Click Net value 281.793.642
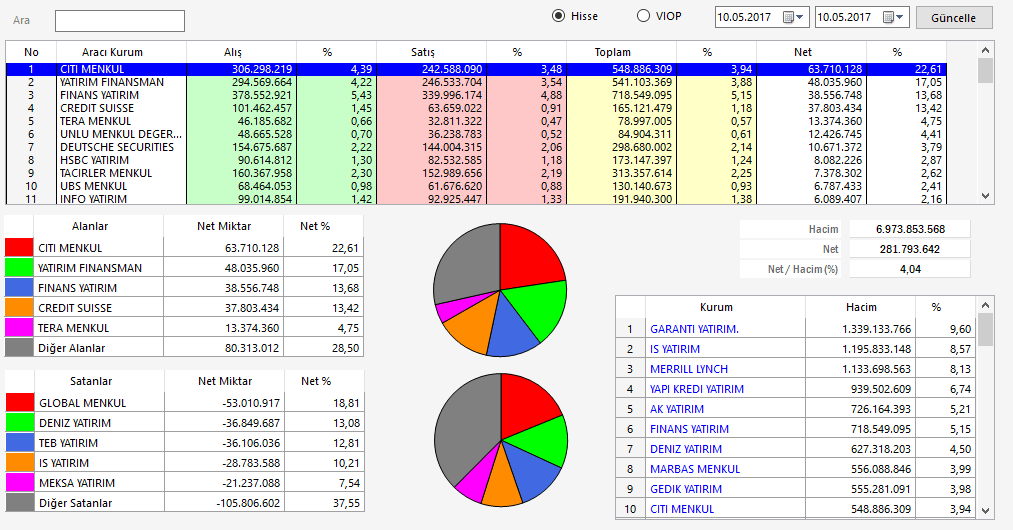The image size is (1013, 530). click(910, 249)
